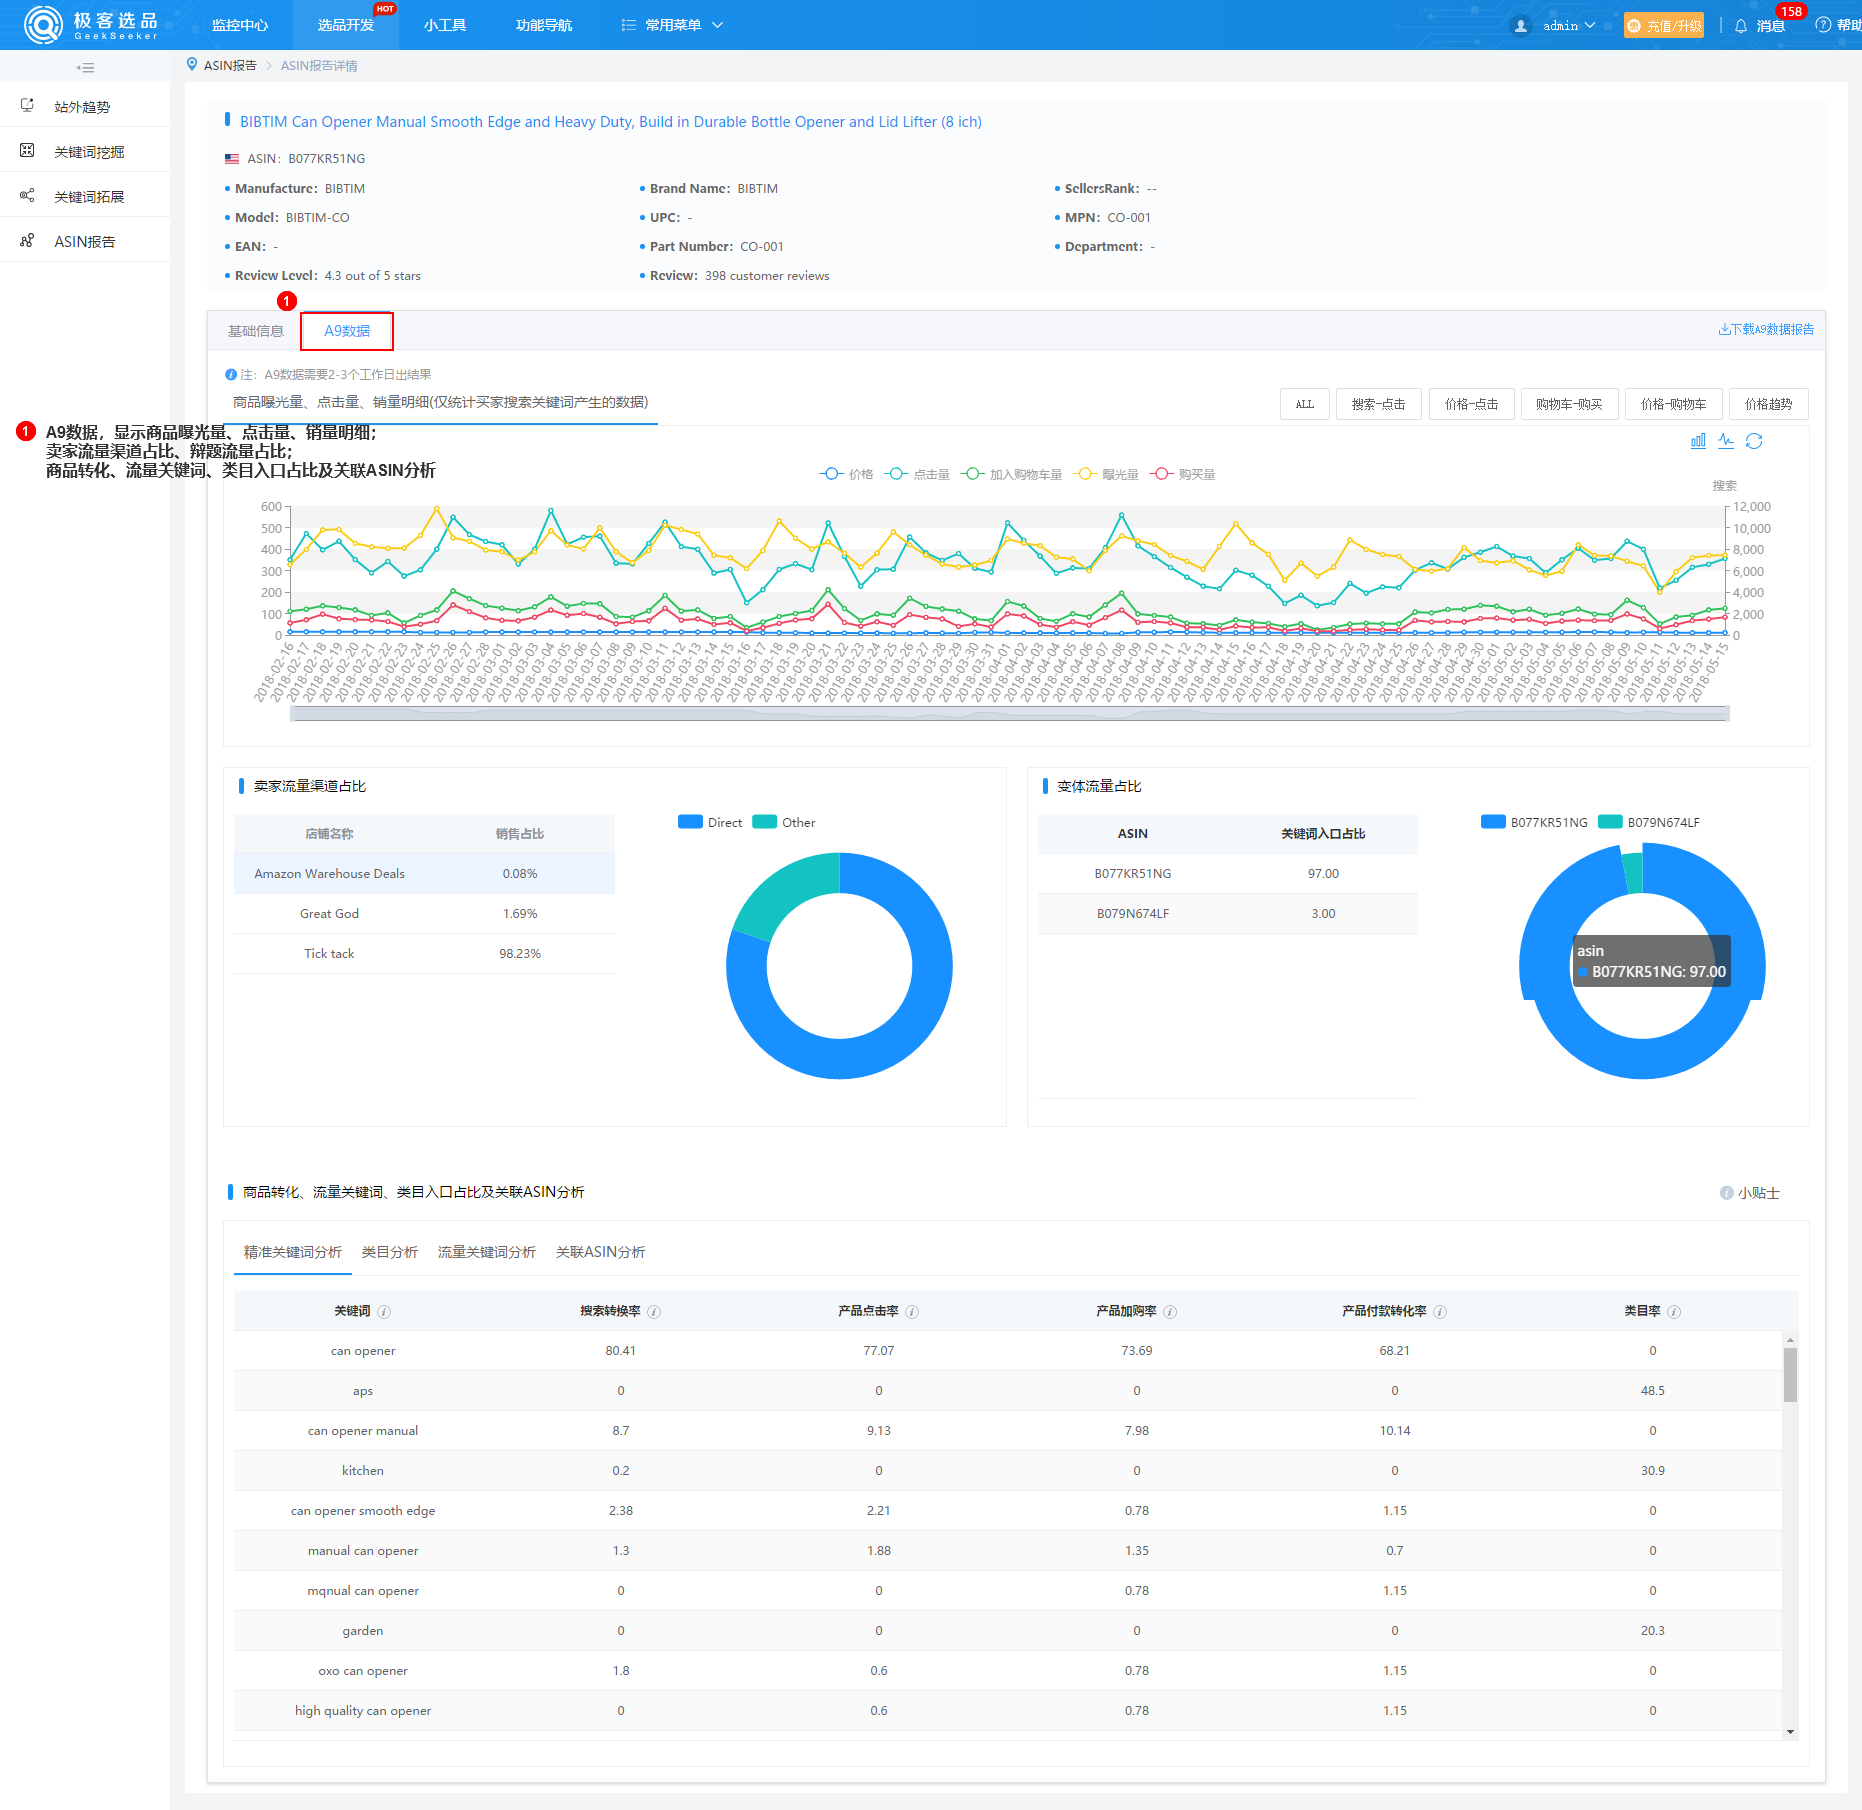The height and width of the screenshot is (1810, 1862).
Task: Toggle 价格 series in chart legend
Action: tap(846, 474)
